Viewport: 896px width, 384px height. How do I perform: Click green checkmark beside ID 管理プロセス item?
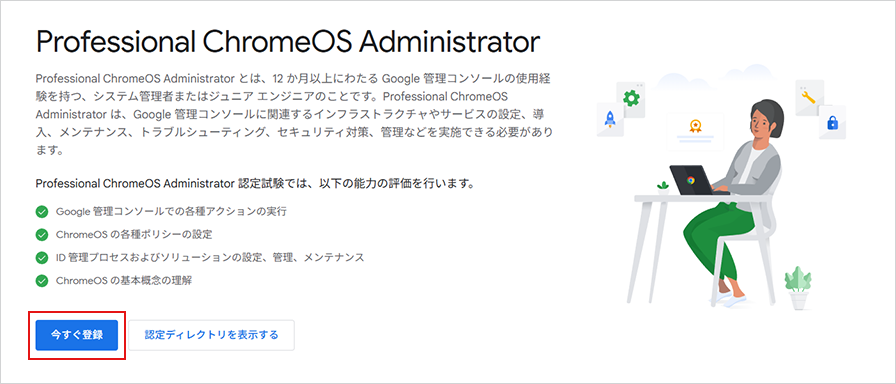click(42, 258)
